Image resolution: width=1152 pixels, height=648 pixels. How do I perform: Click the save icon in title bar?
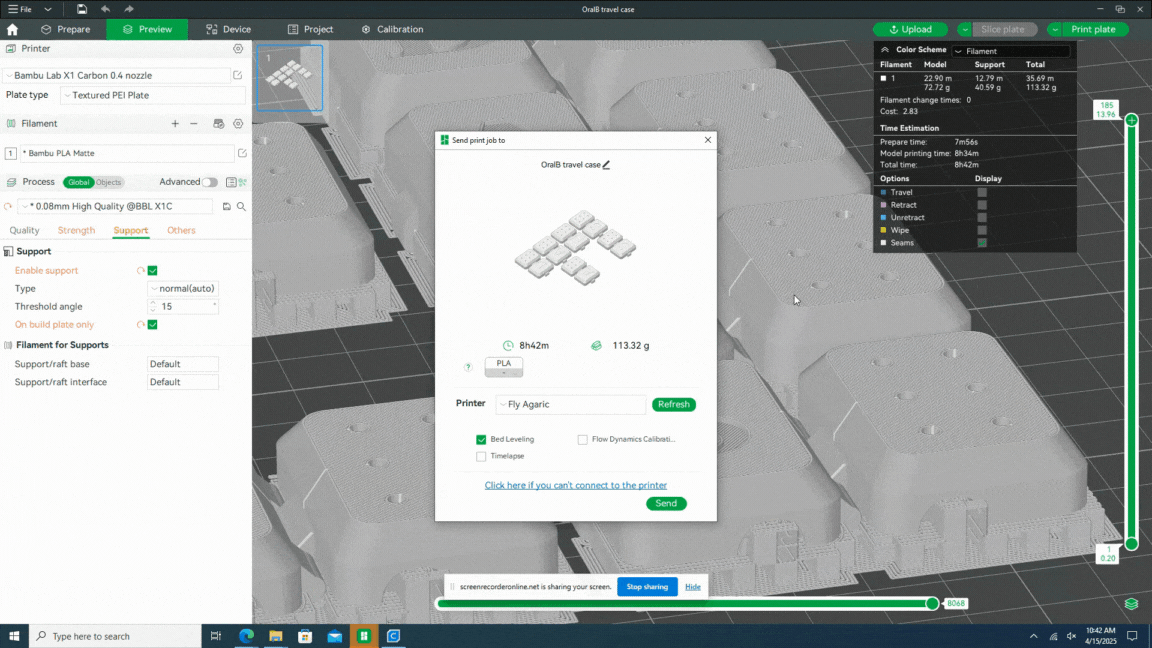tap(82, 10)
